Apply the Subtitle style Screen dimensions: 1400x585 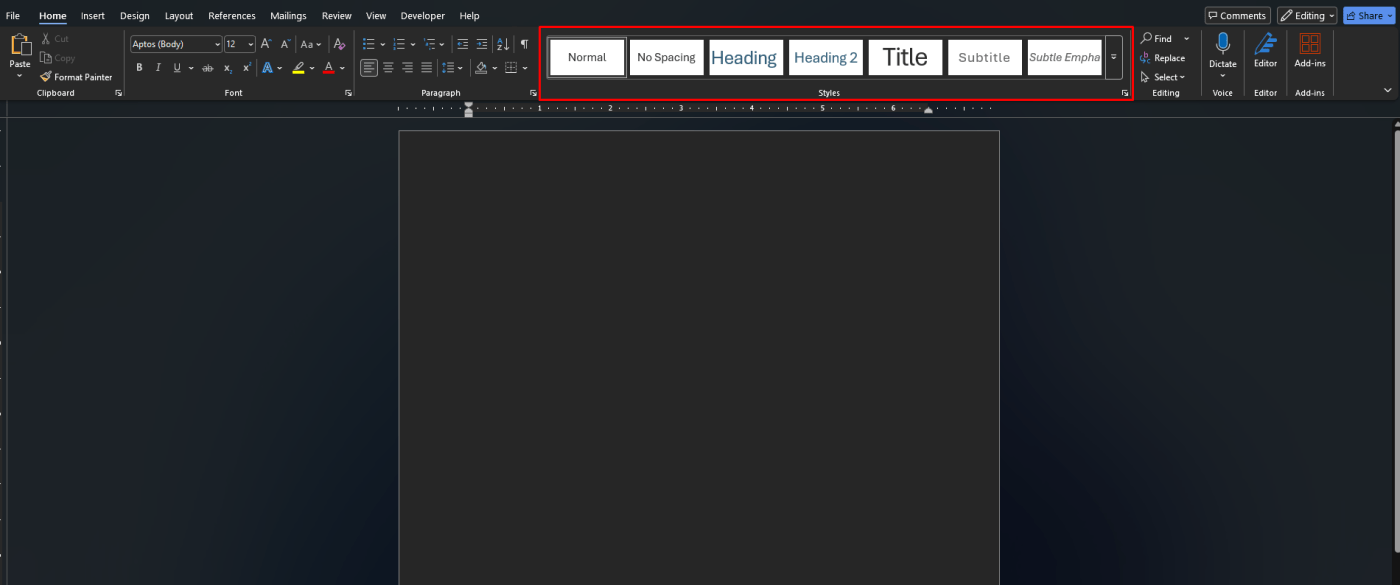[x=985, y=57]
